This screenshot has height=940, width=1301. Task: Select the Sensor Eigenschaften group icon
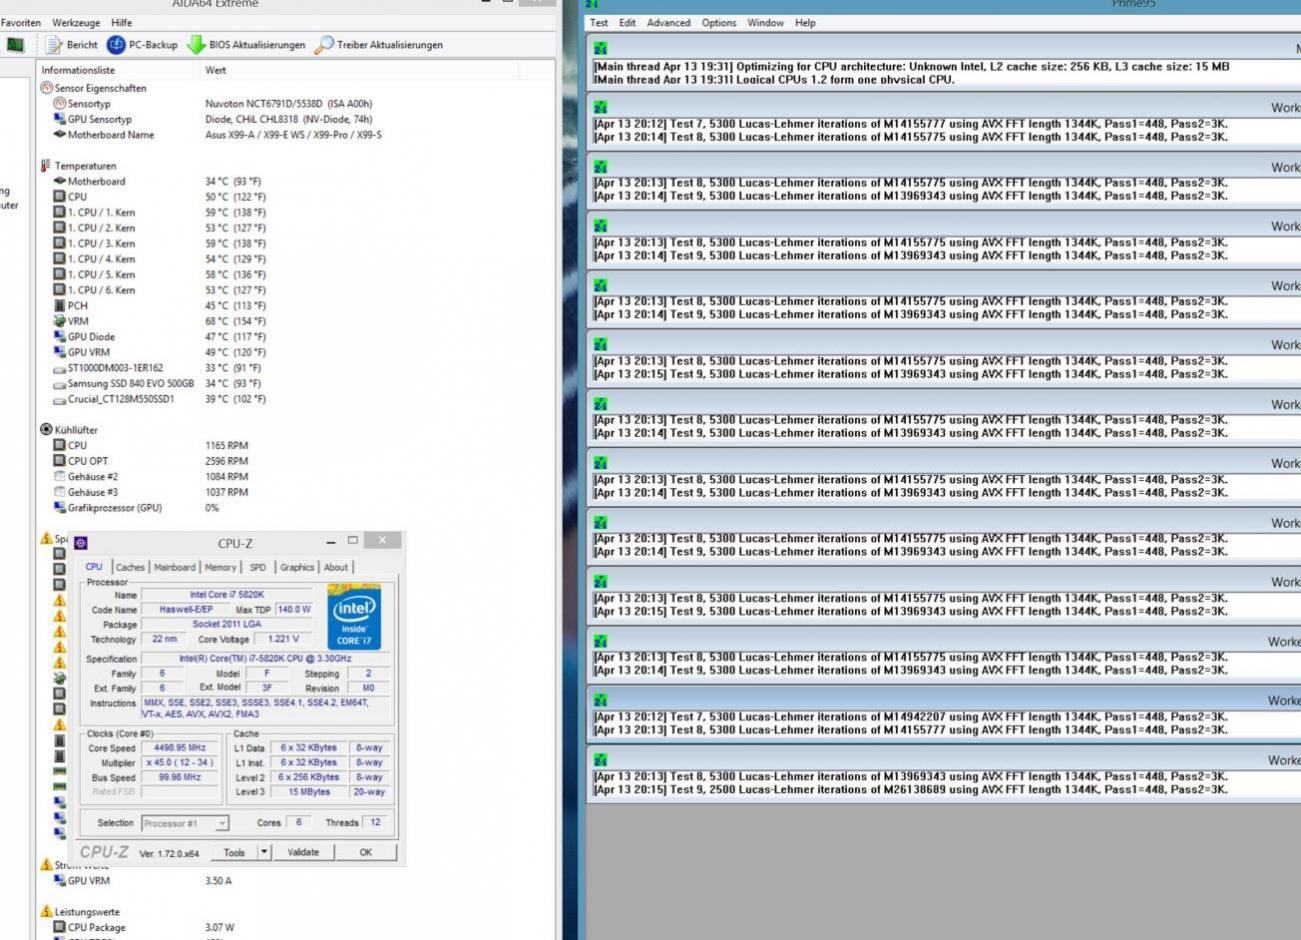click(x=46, y=88)
